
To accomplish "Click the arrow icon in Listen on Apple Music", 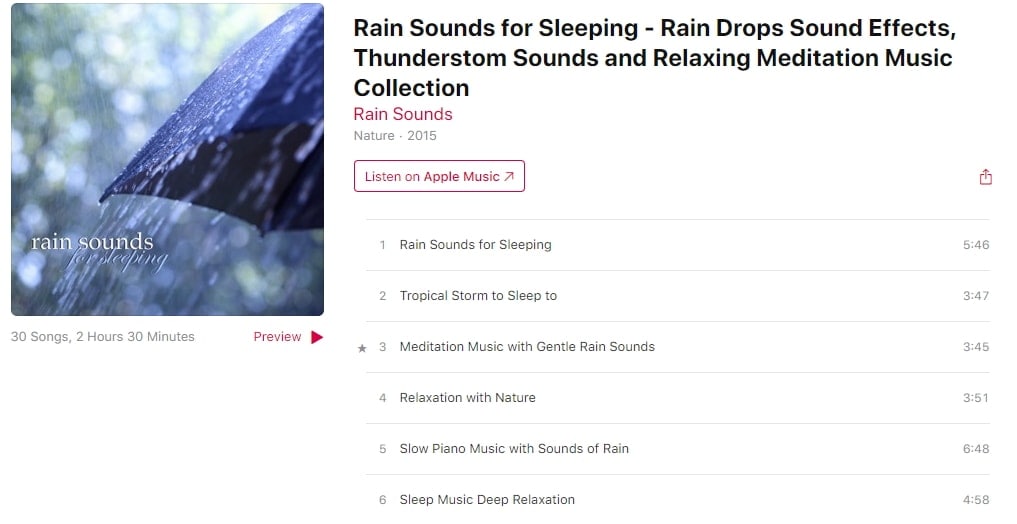I will [x=509, y=177].
